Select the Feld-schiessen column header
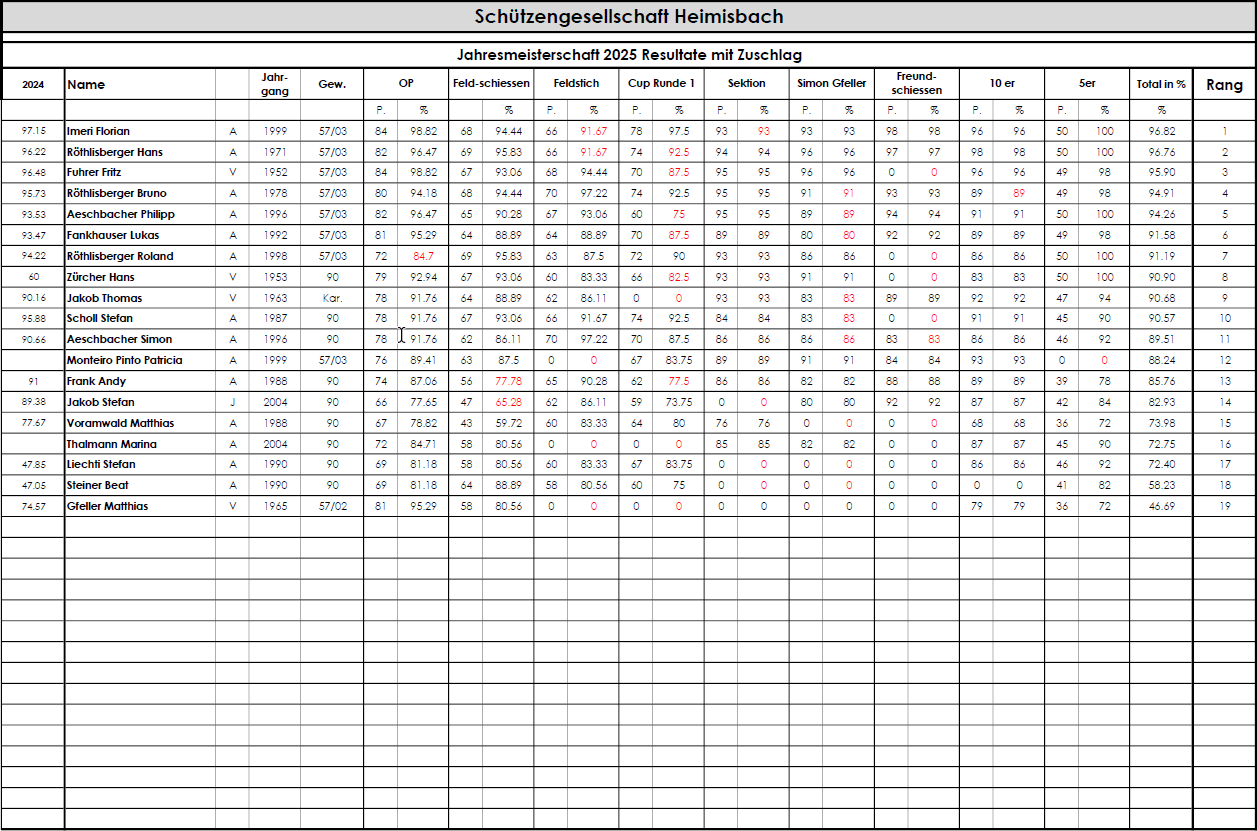 click(491, 84)
